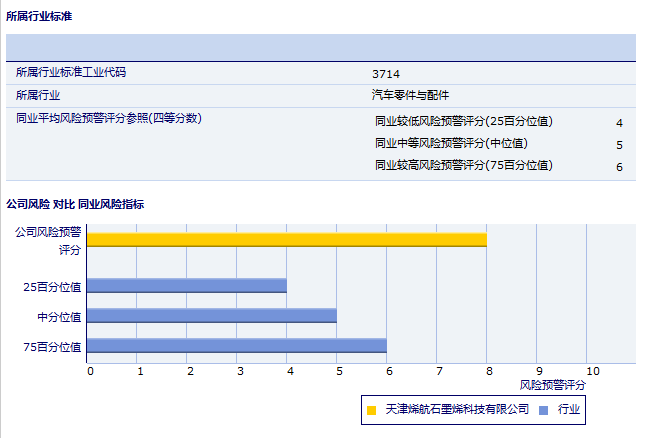Click x-axis tick label 8
The height and width of the screenshot is (438, 648).
tap(489, 371)
